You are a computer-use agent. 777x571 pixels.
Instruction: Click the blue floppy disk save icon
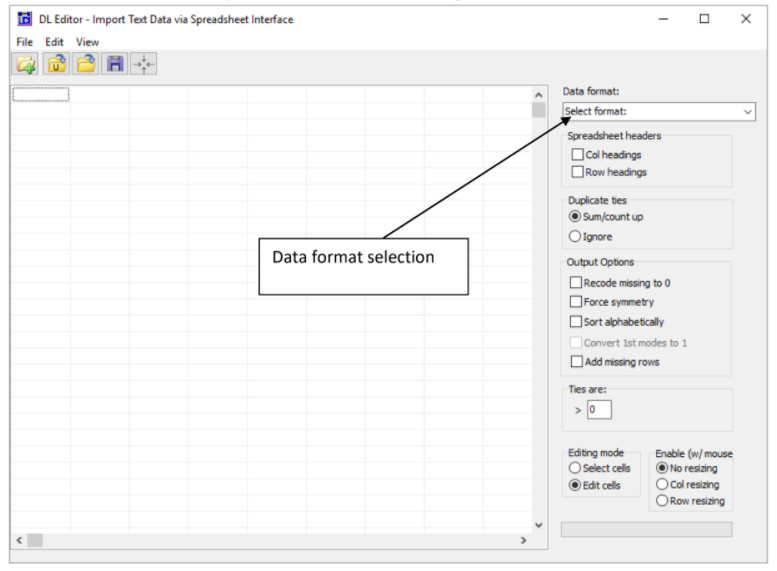click(115, 64)
